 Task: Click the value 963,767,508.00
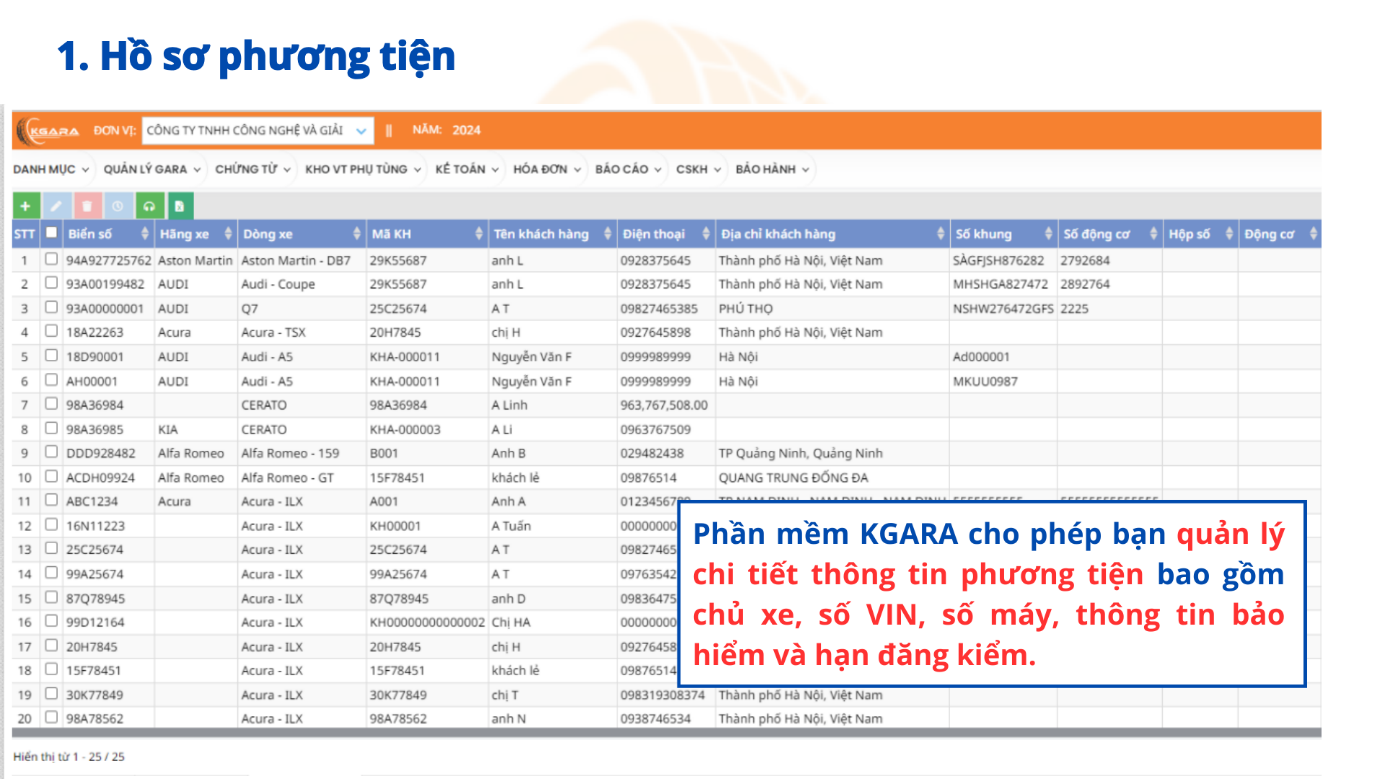pos(664,405)
